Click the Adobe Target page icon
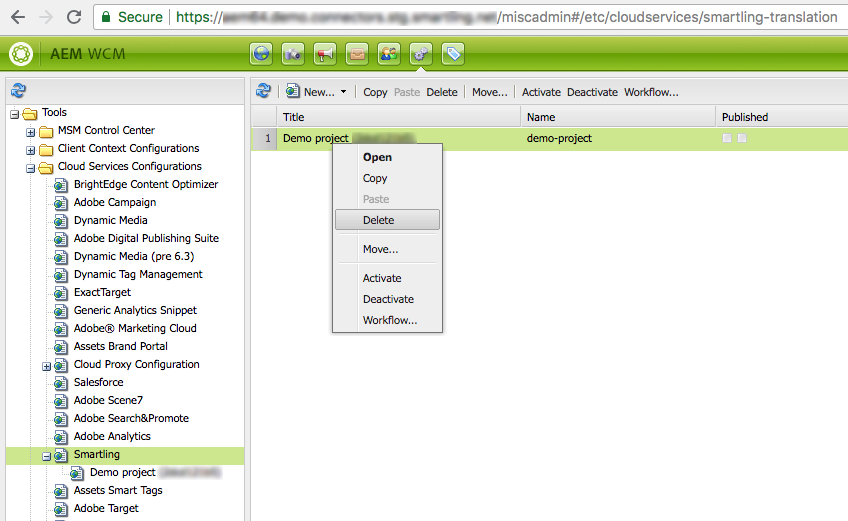Screen dimensions: 848x521 pos(61,510)
